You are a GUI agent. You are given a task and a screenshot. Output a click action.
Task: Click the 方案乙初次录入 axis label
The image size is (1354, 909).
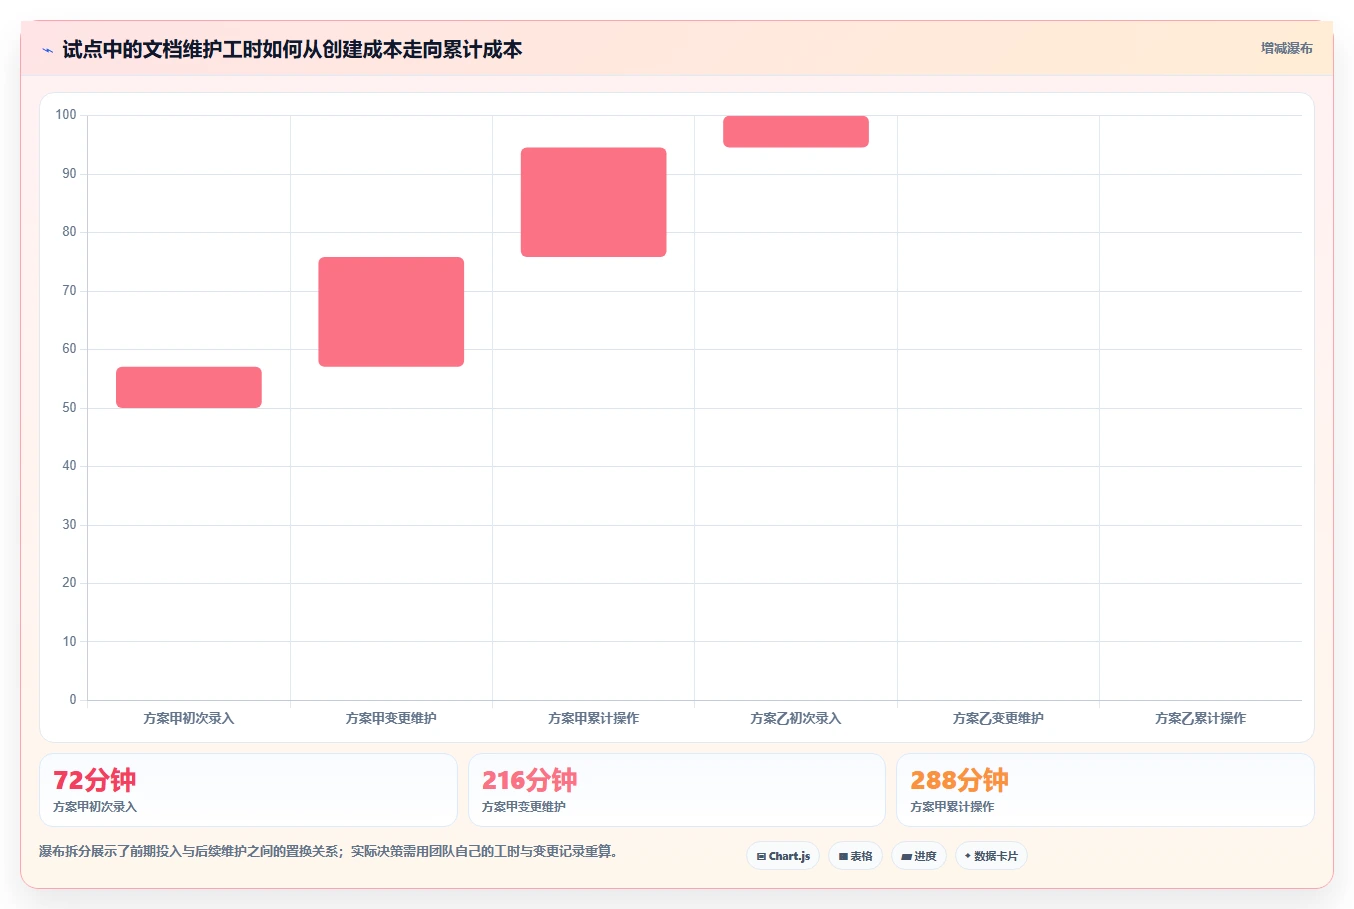(796, 718)
